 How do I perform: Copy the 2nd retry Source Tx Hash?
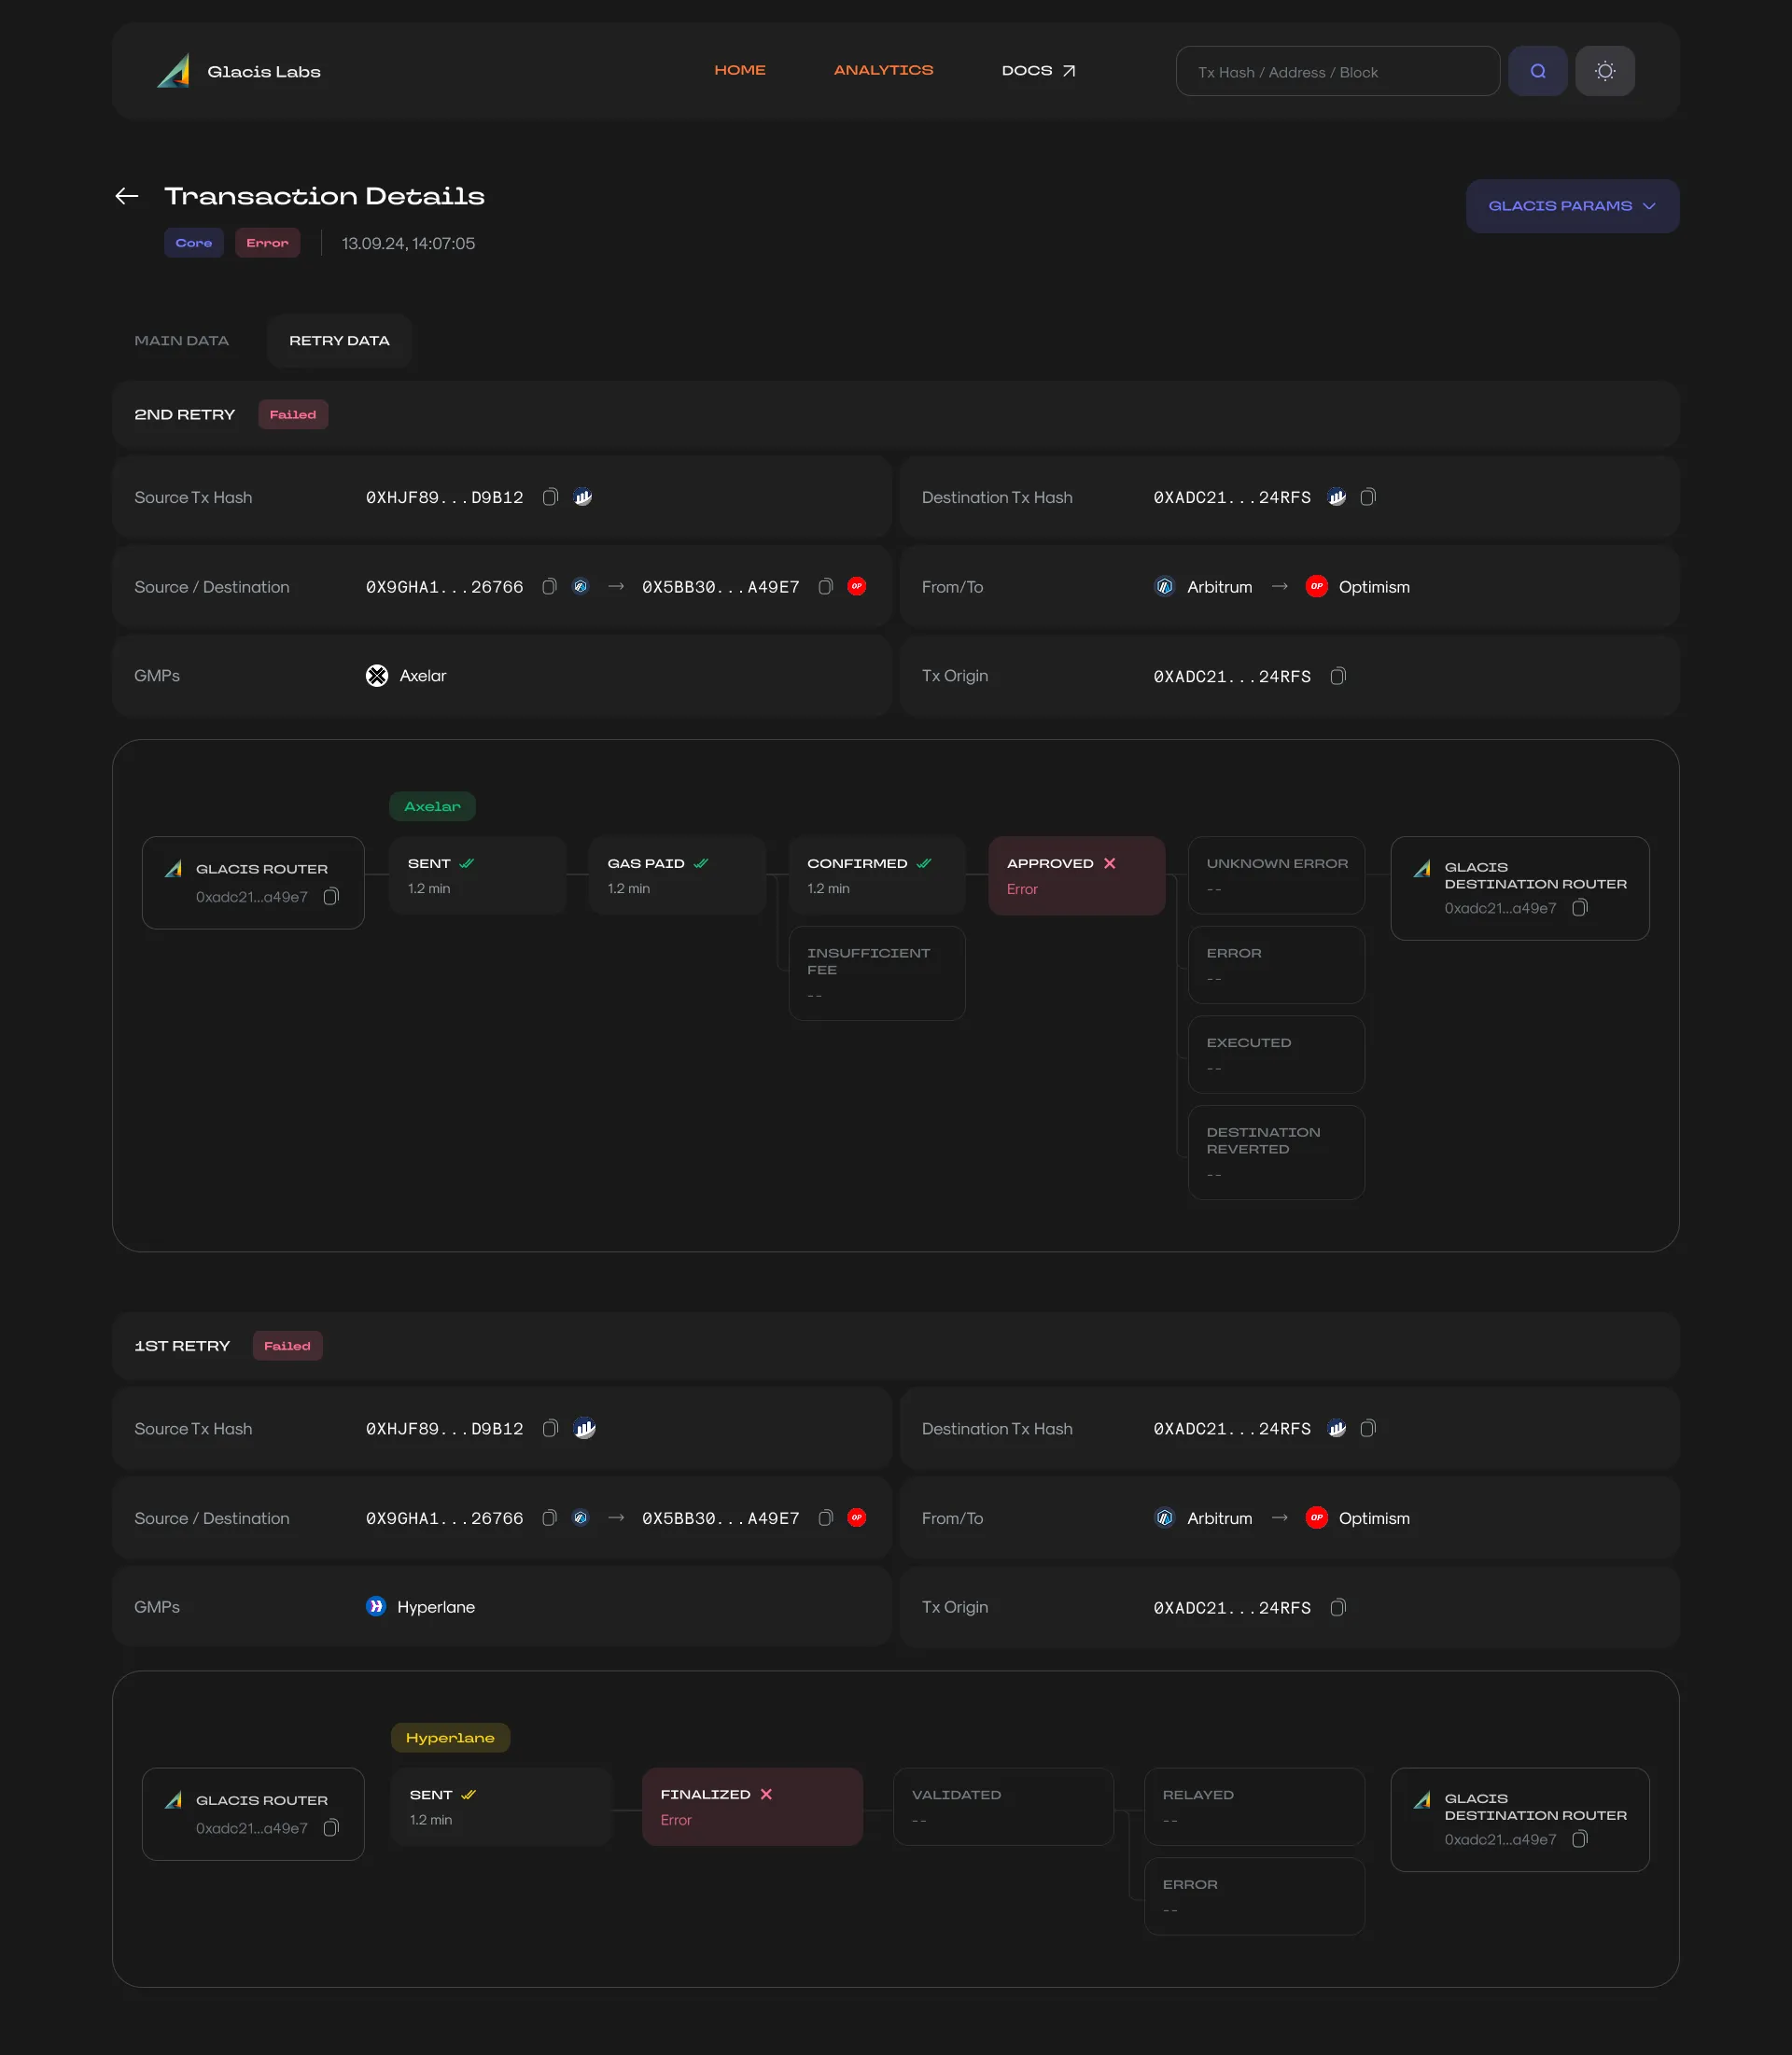[x=550, y=497]
